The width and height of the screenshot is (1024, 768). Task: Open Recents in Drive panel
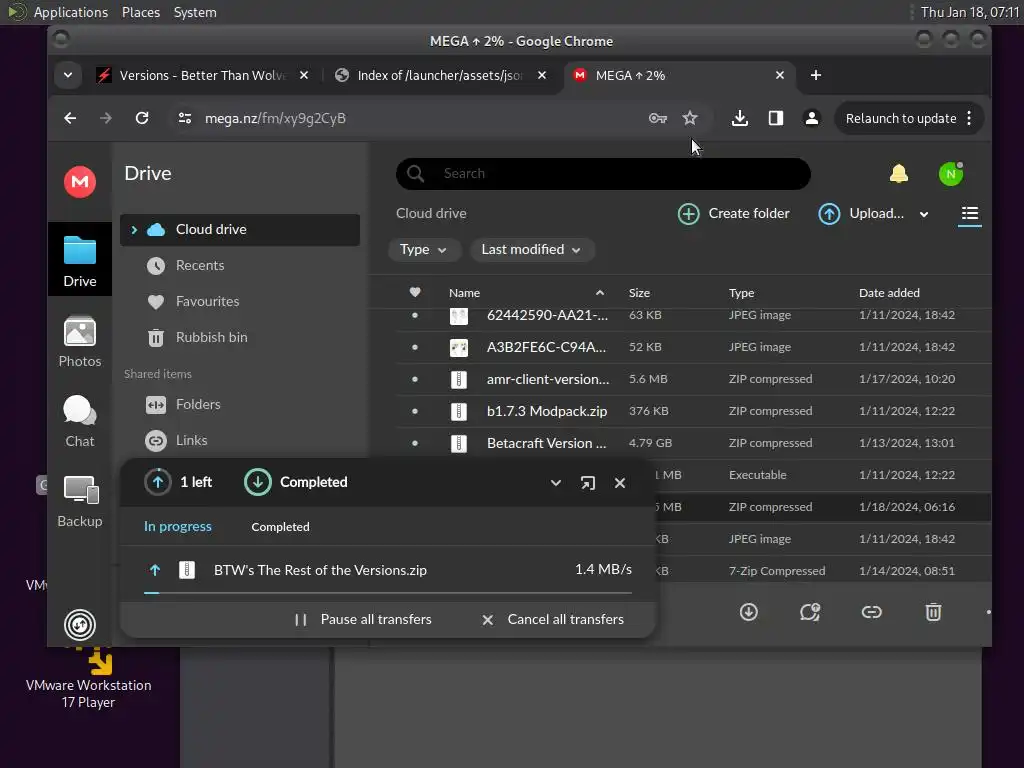[200, 265]
